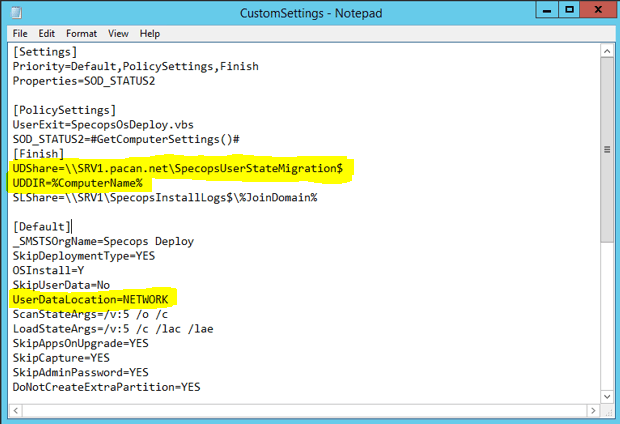Click the horizontal scrollbar track
The width and height of the screenshot is (620, 424).
(x=304, y=411)
